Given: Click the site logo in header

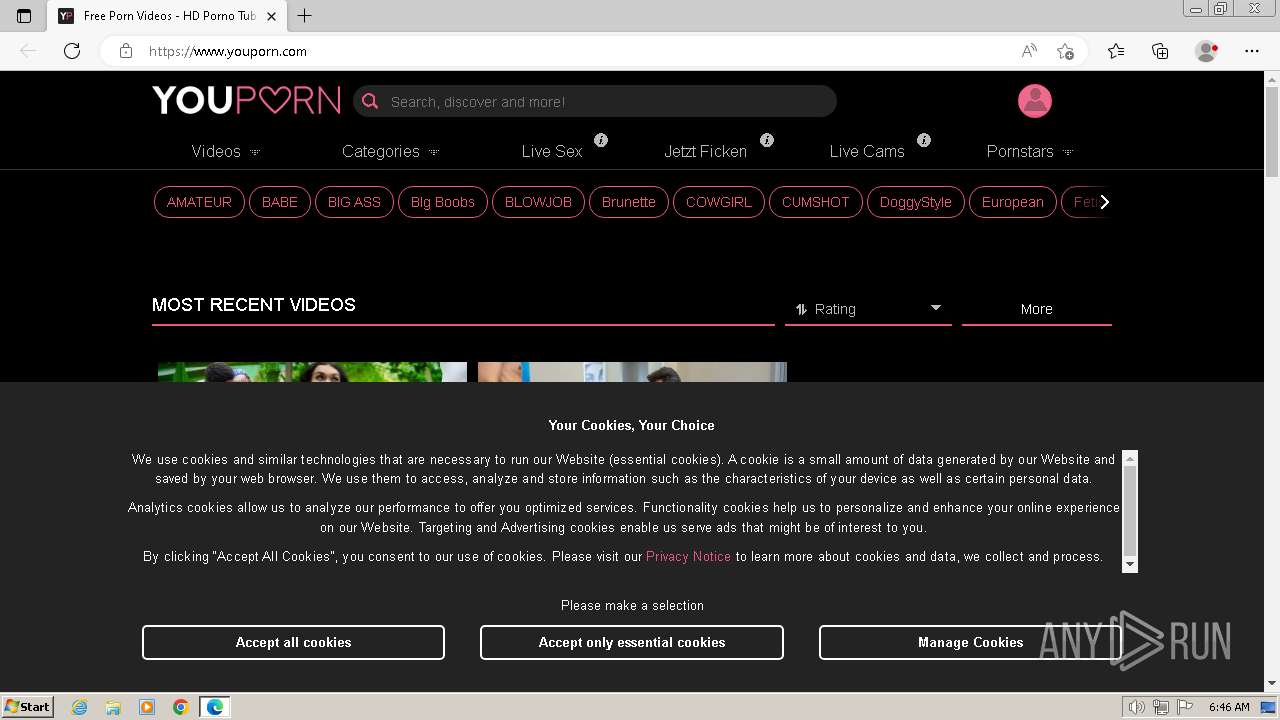Looking at the screenshot, I should [x=246, y=100].
